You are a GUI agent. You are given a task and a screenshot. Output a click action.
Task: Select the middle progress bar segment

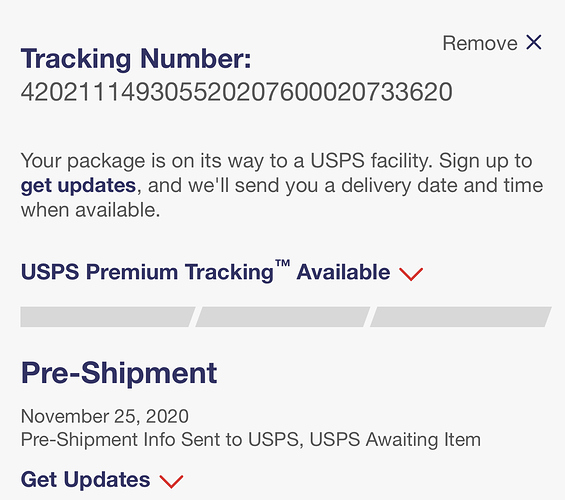tap(282, 317)
